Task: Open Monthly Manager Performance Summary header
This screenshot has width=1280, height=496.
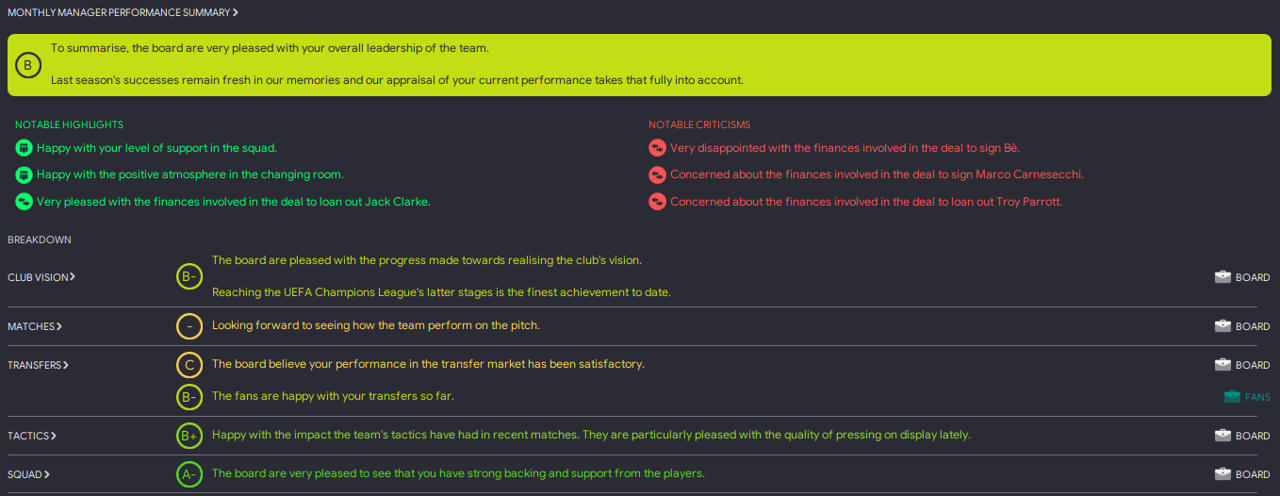Action: tap(123, 13)
